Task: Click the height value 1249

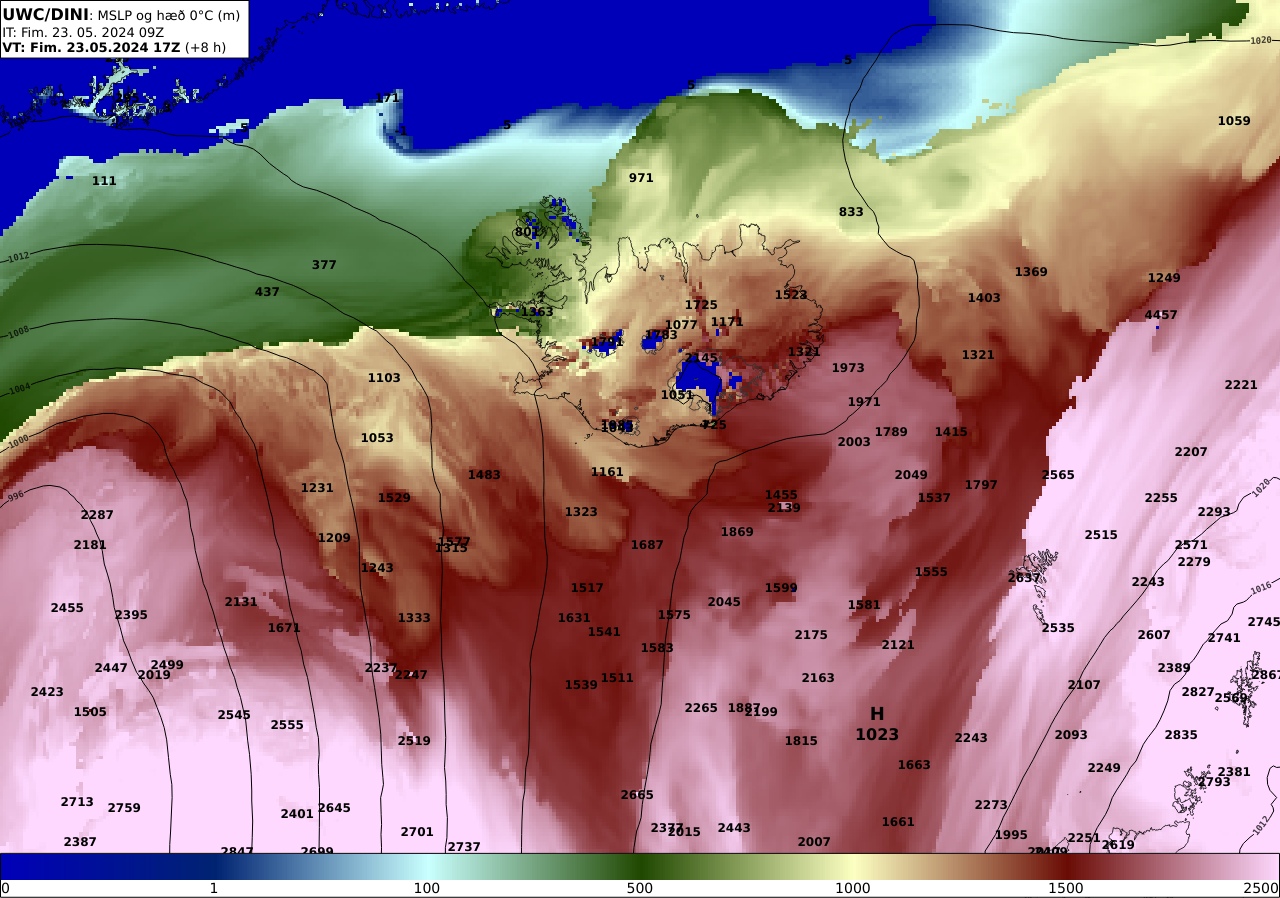Action: coord(1164,278)
